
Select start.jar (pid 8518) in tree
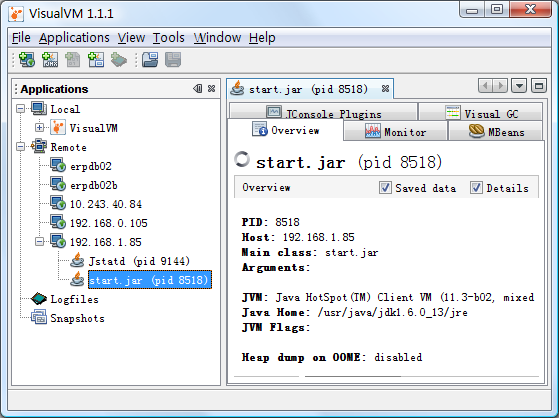coord(150,280)
